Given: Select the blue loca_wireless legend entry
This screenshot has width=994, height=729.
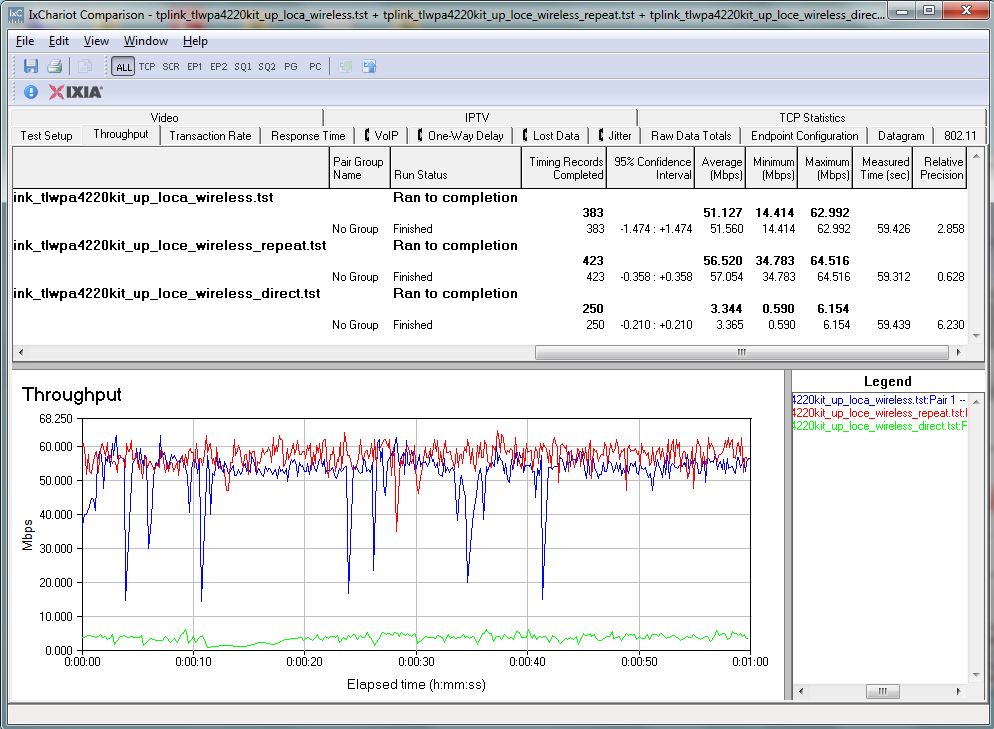Looking at the screenshot, I should tap(879, 400).
